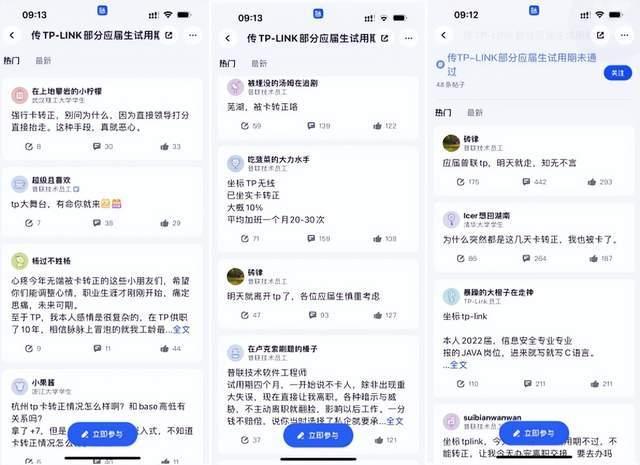Tap 立即参与 button in the middle screen

(x=318, y=436)
